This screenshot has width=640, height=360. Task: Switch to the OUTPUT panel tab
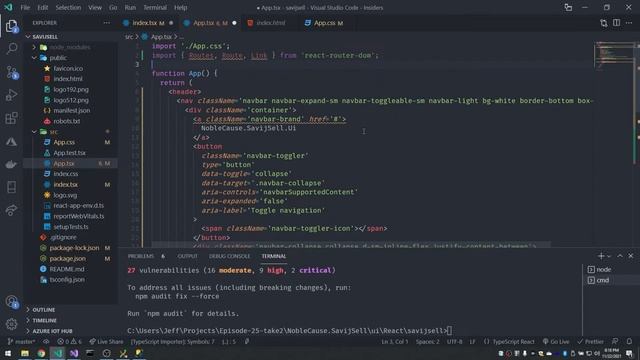tap(187, 256)
